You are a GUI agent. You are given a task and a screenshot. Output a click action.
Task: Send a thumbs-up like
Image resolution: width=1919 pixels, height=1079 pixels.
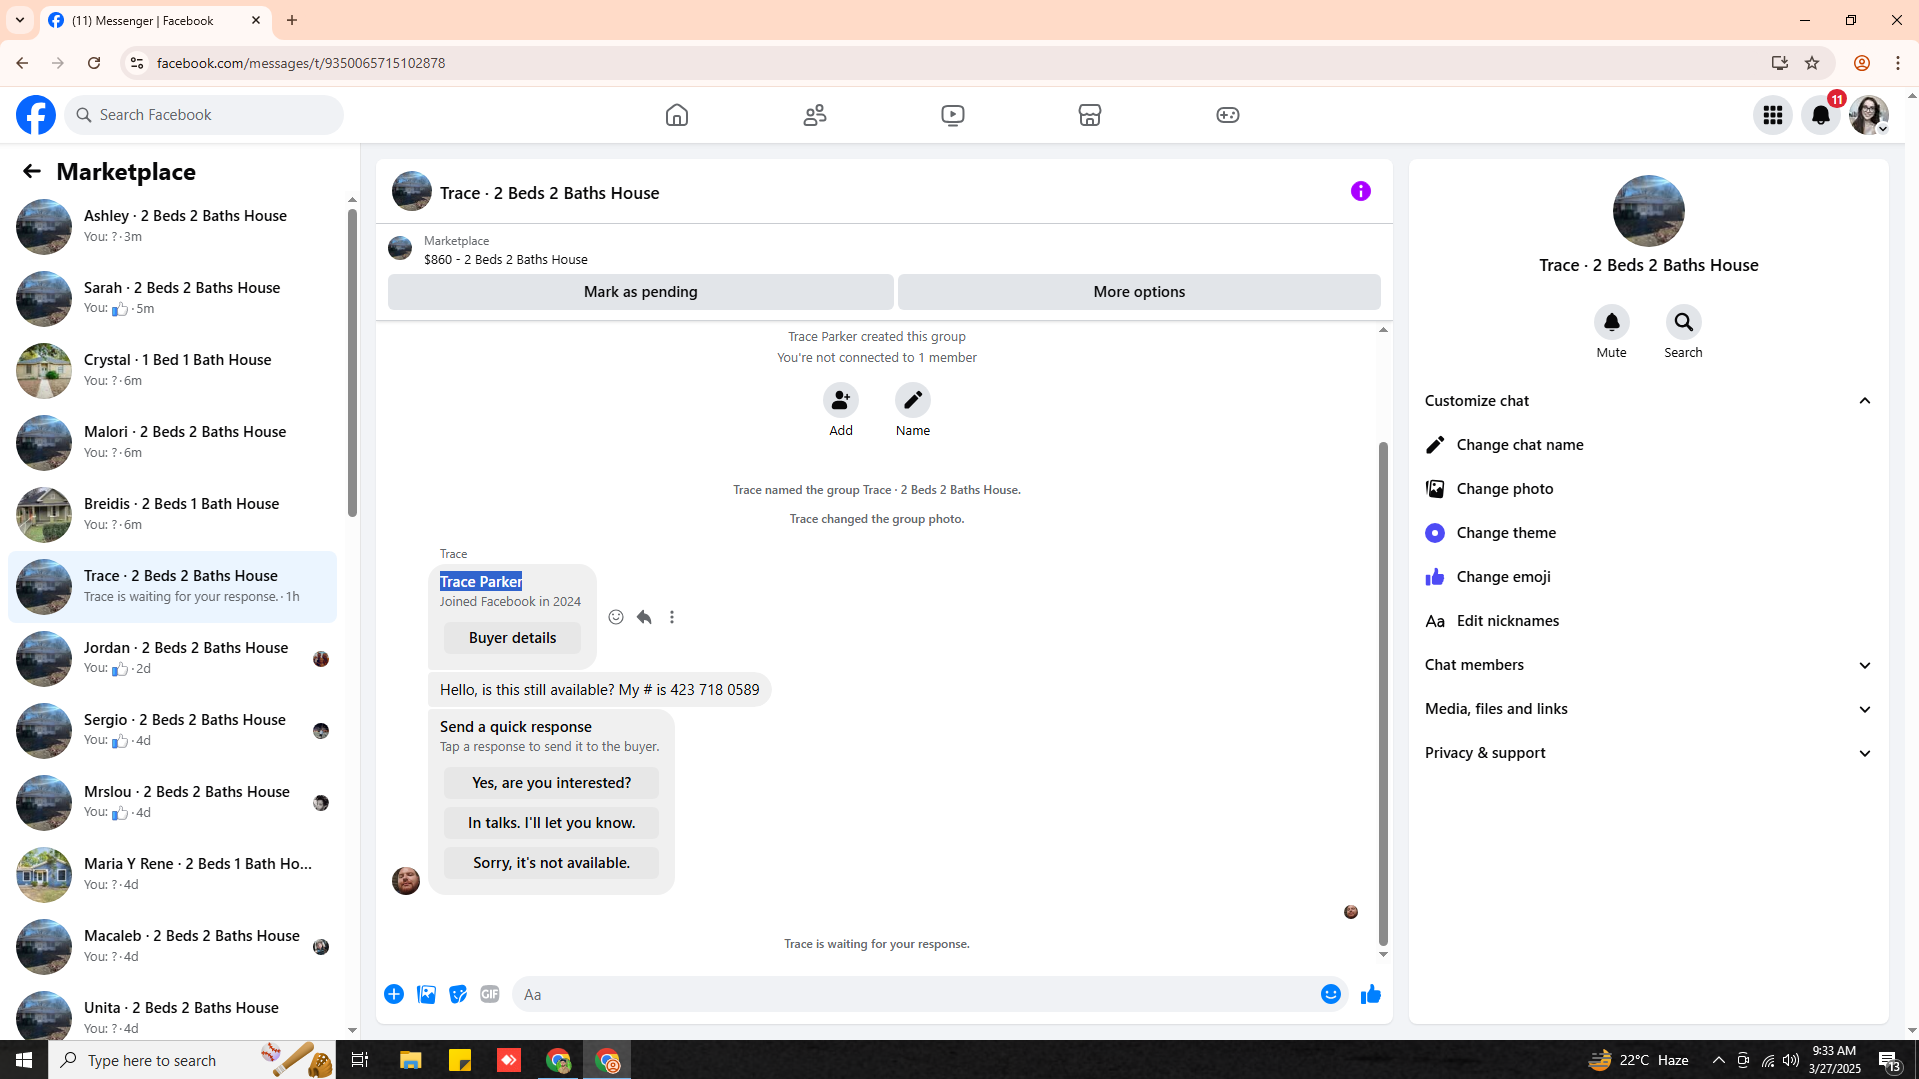click(x=1371, y=994)
